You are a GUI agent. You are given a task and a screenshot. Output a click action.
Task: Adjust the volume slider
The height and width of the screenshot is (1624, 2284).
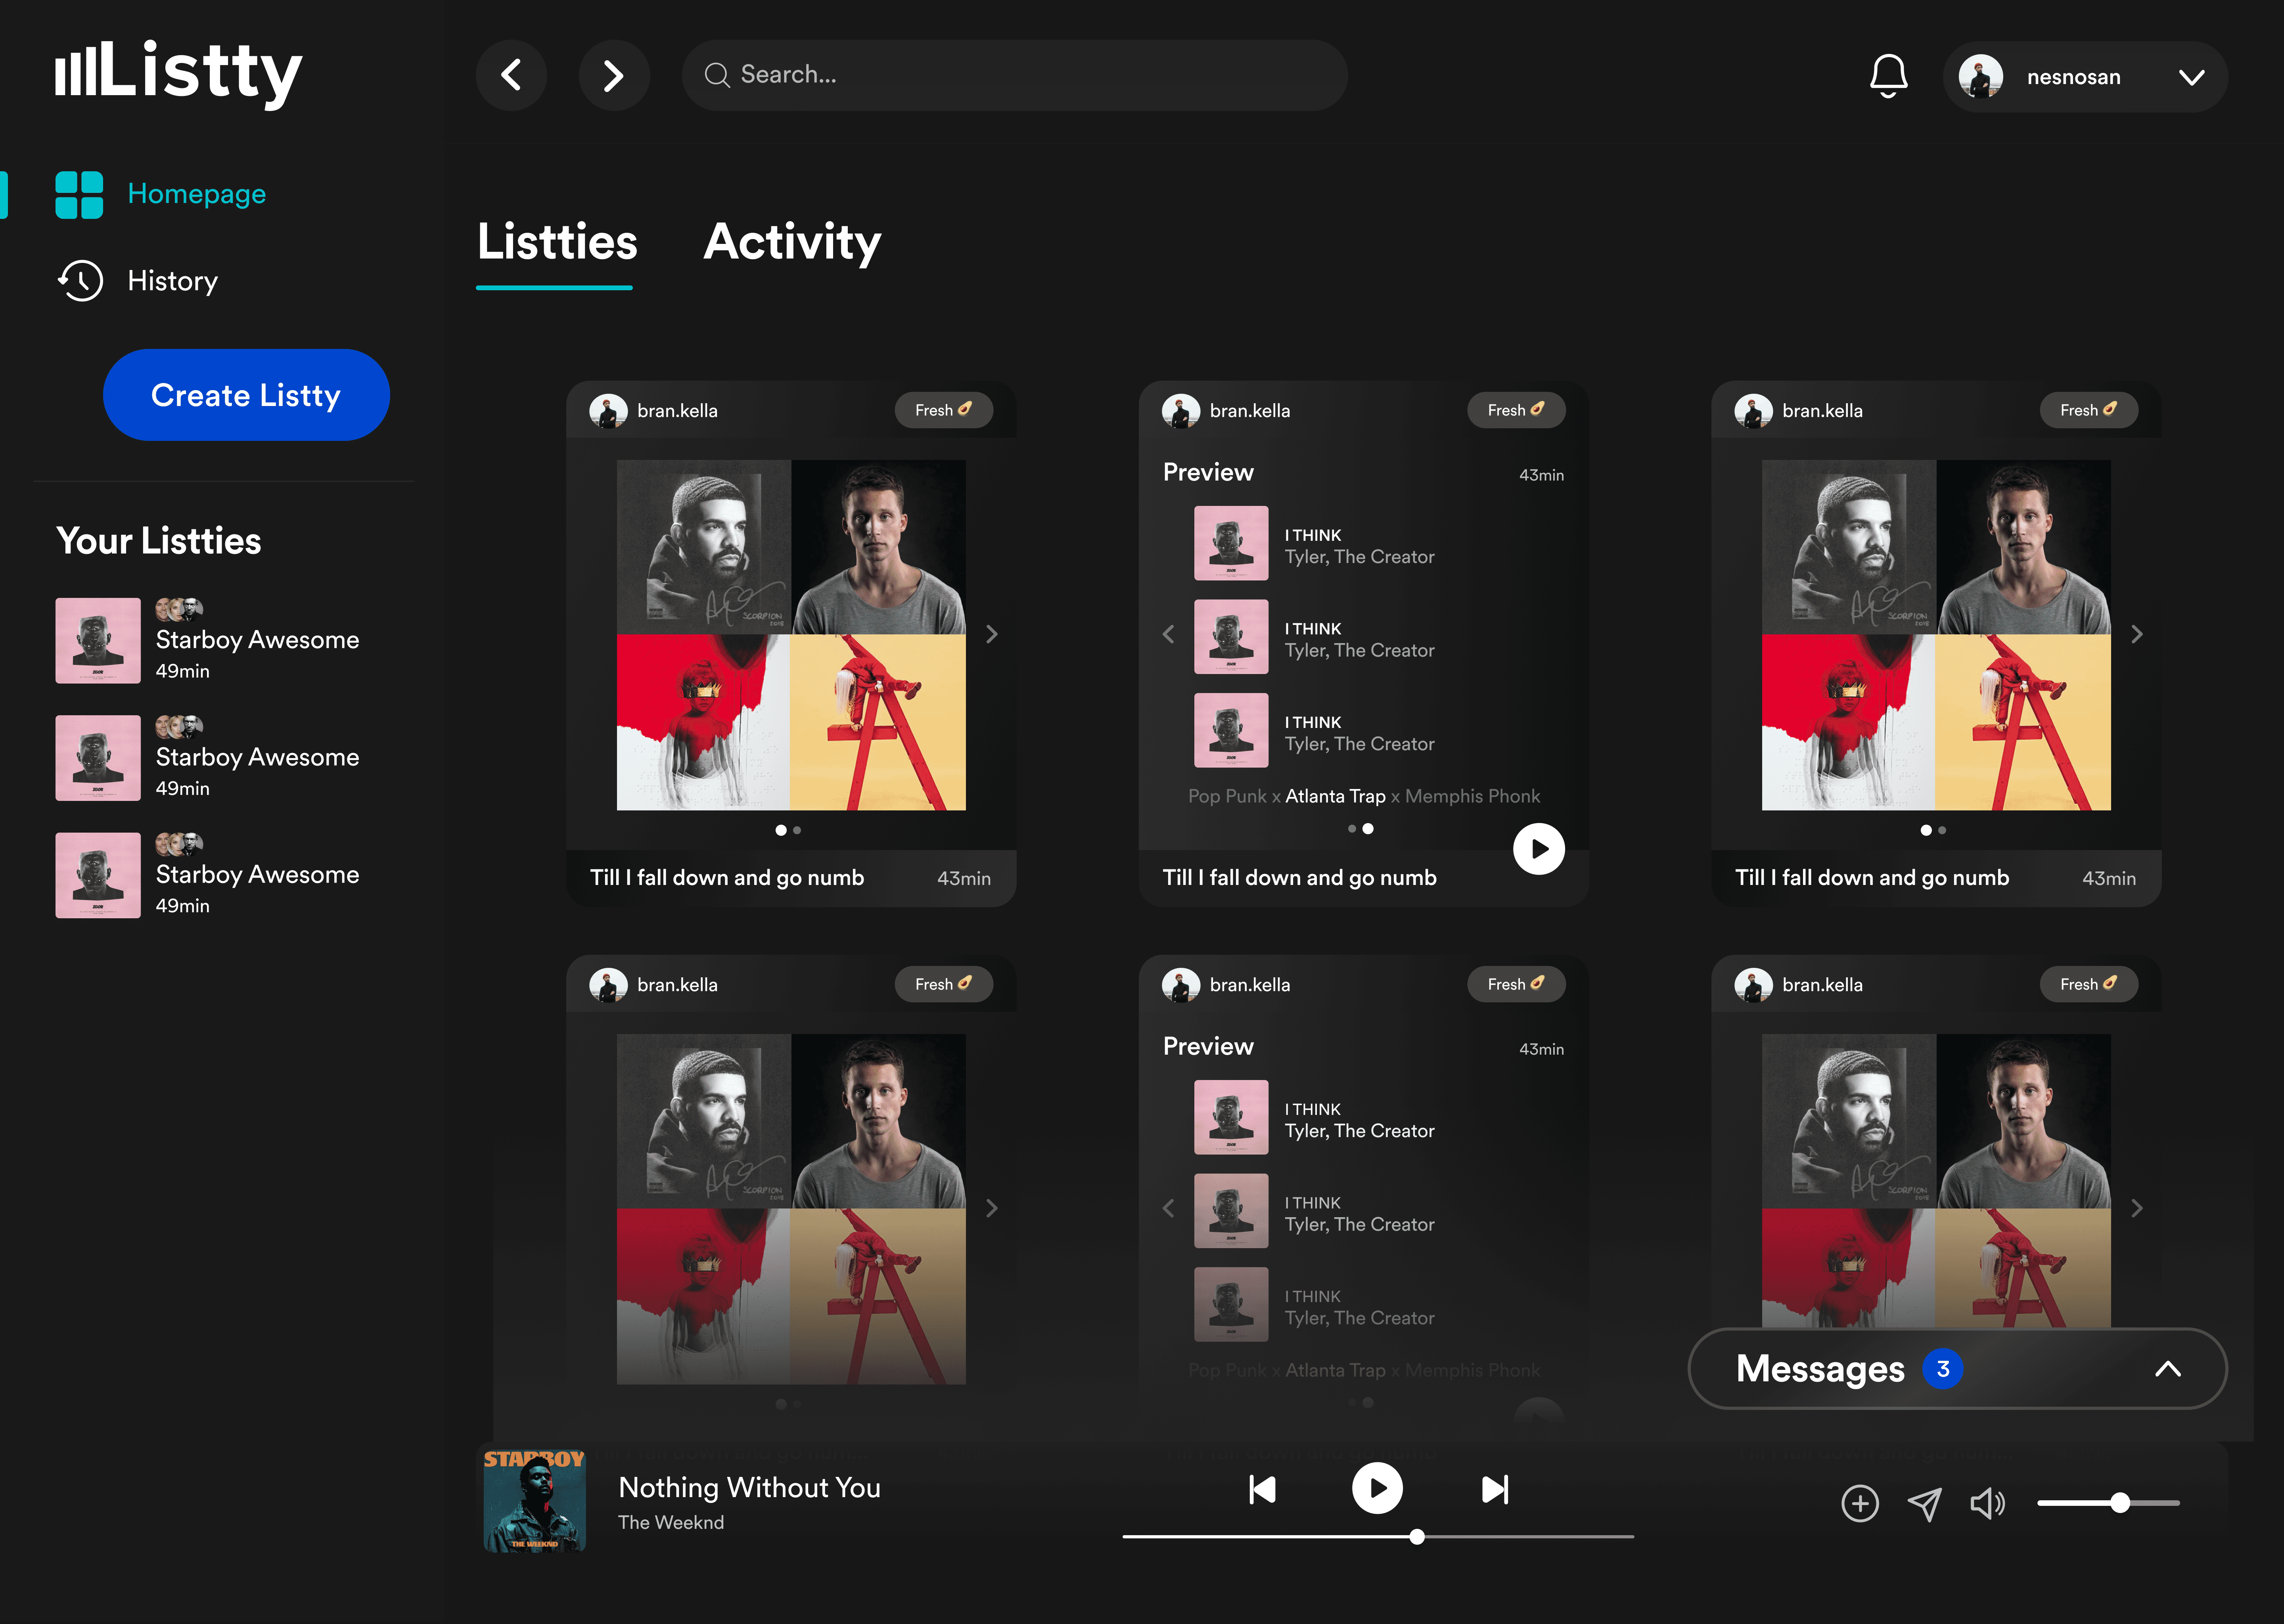[x=2119, y=1503]
